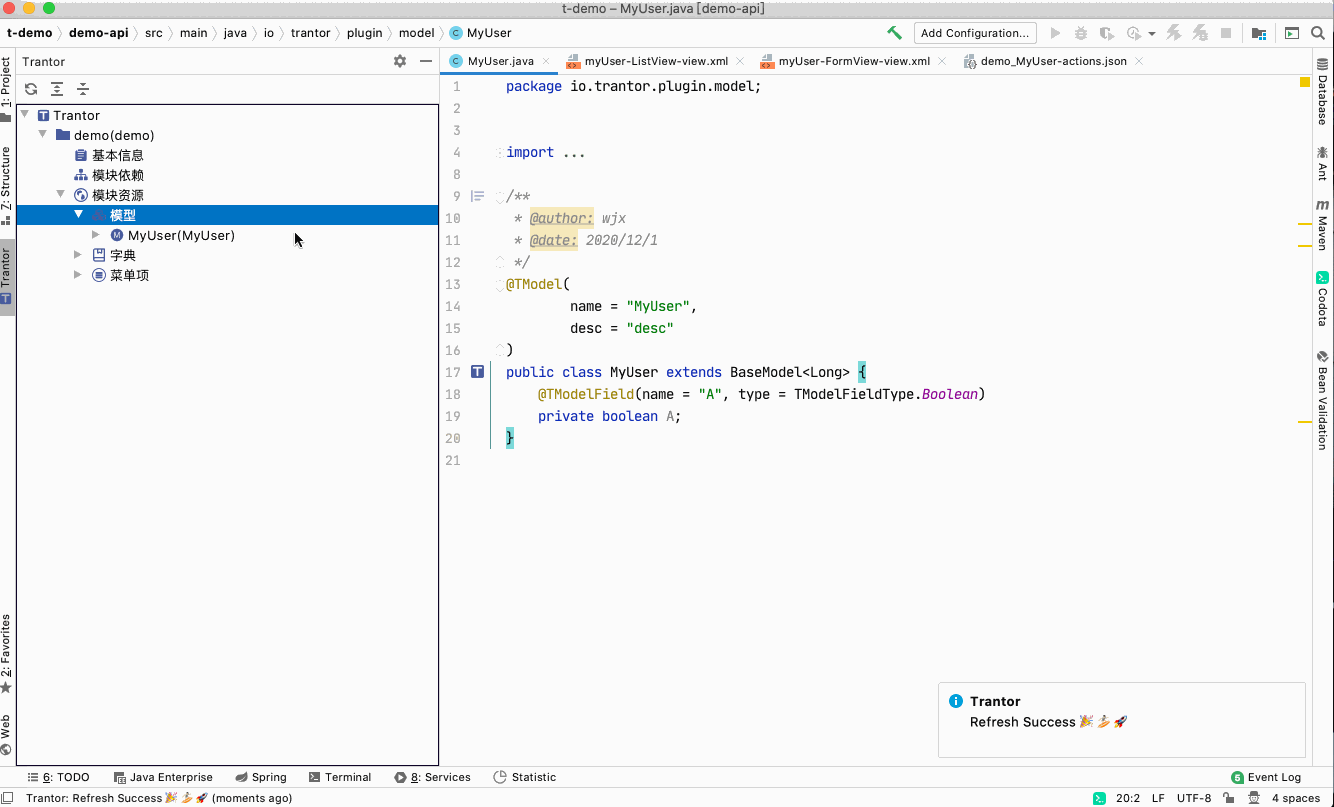Image resolution: width=1334 pixels, height=807 pixels.
Task: Click the Run with Coverage icon
Action: point(1106,33)
